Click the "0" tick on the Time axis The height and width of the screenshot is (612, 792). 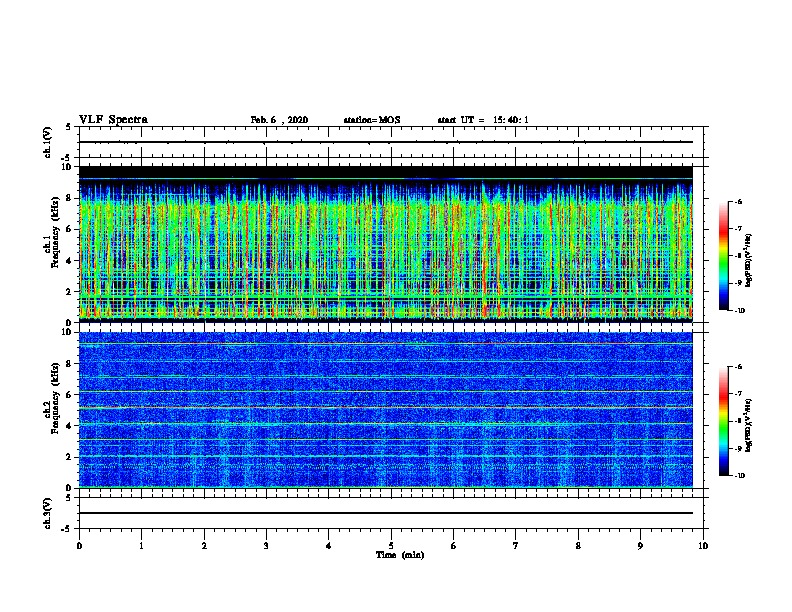(x=79, y=546)
